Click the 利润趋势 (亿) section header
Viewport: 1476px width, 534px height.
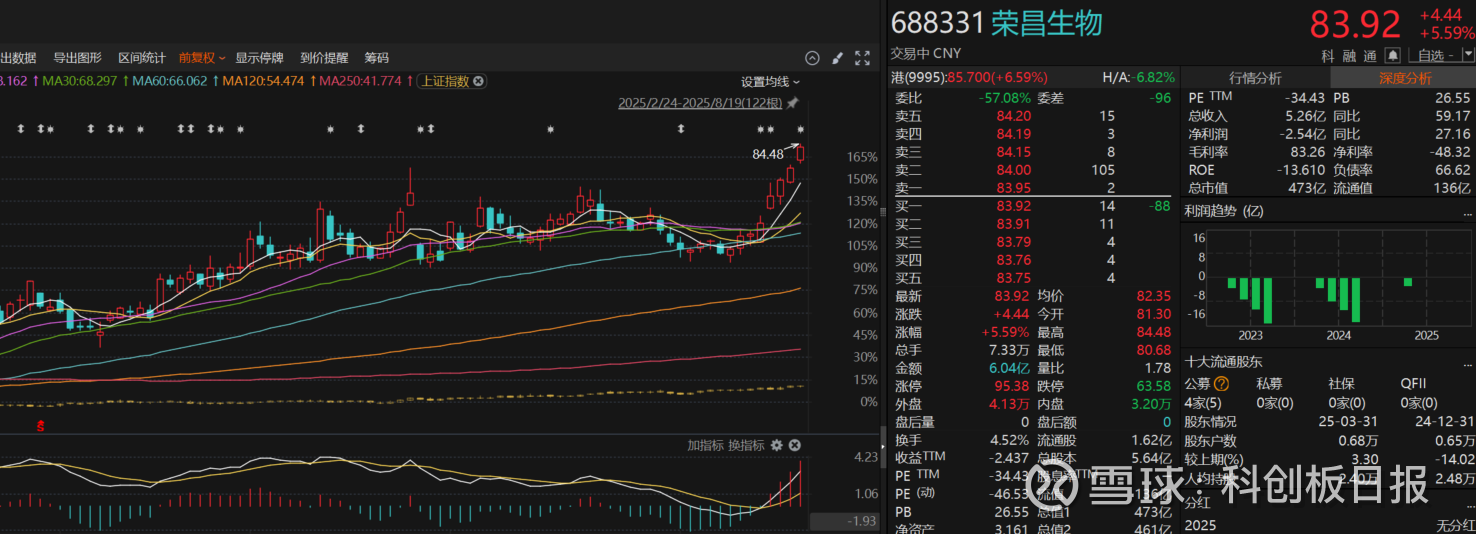point(1224,211)
